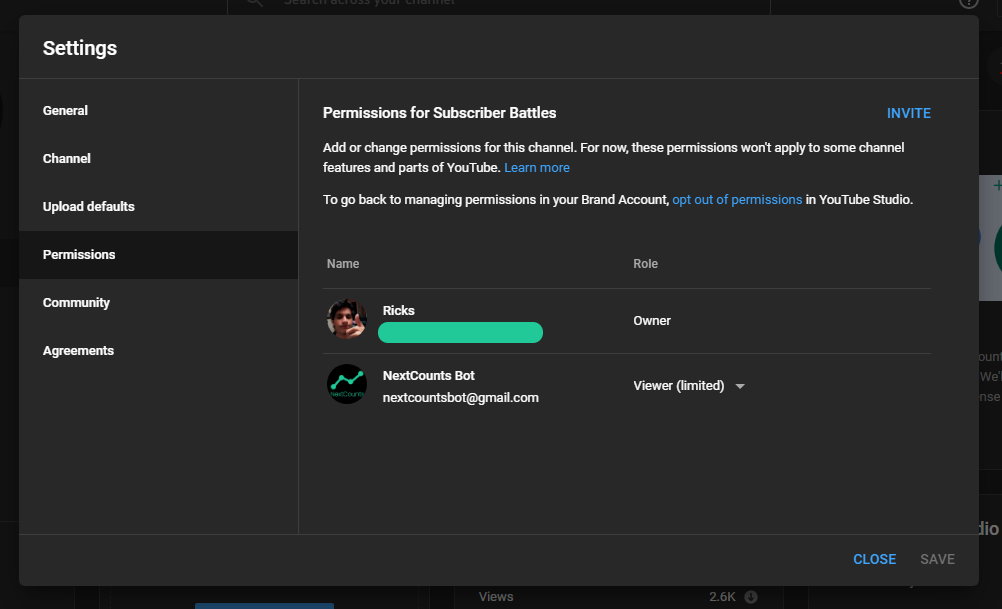The width and height of the screenshot is (1002, 609).
Task: Click the Ricks profile avatar
Action: click(x=346, y=320)
